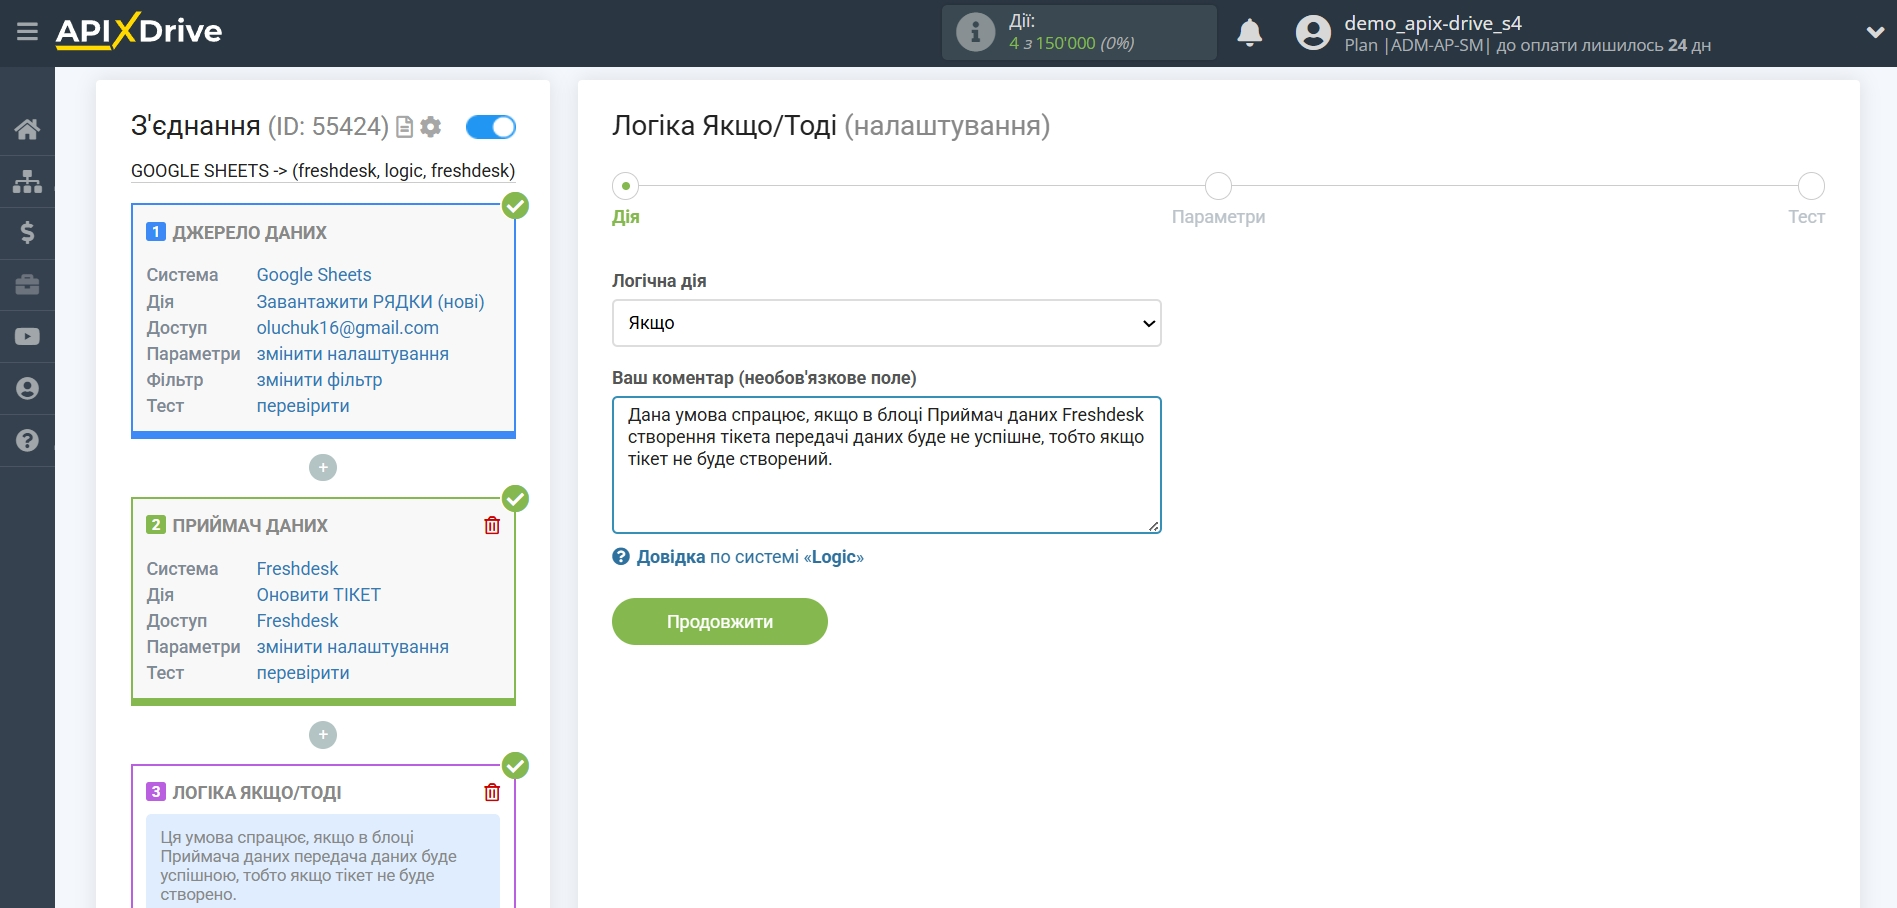The width and height of the screenshot is (1897, 908).
Task: Open the Google Sheets system link
Action: pyautogui.click(x=314, y=275)
